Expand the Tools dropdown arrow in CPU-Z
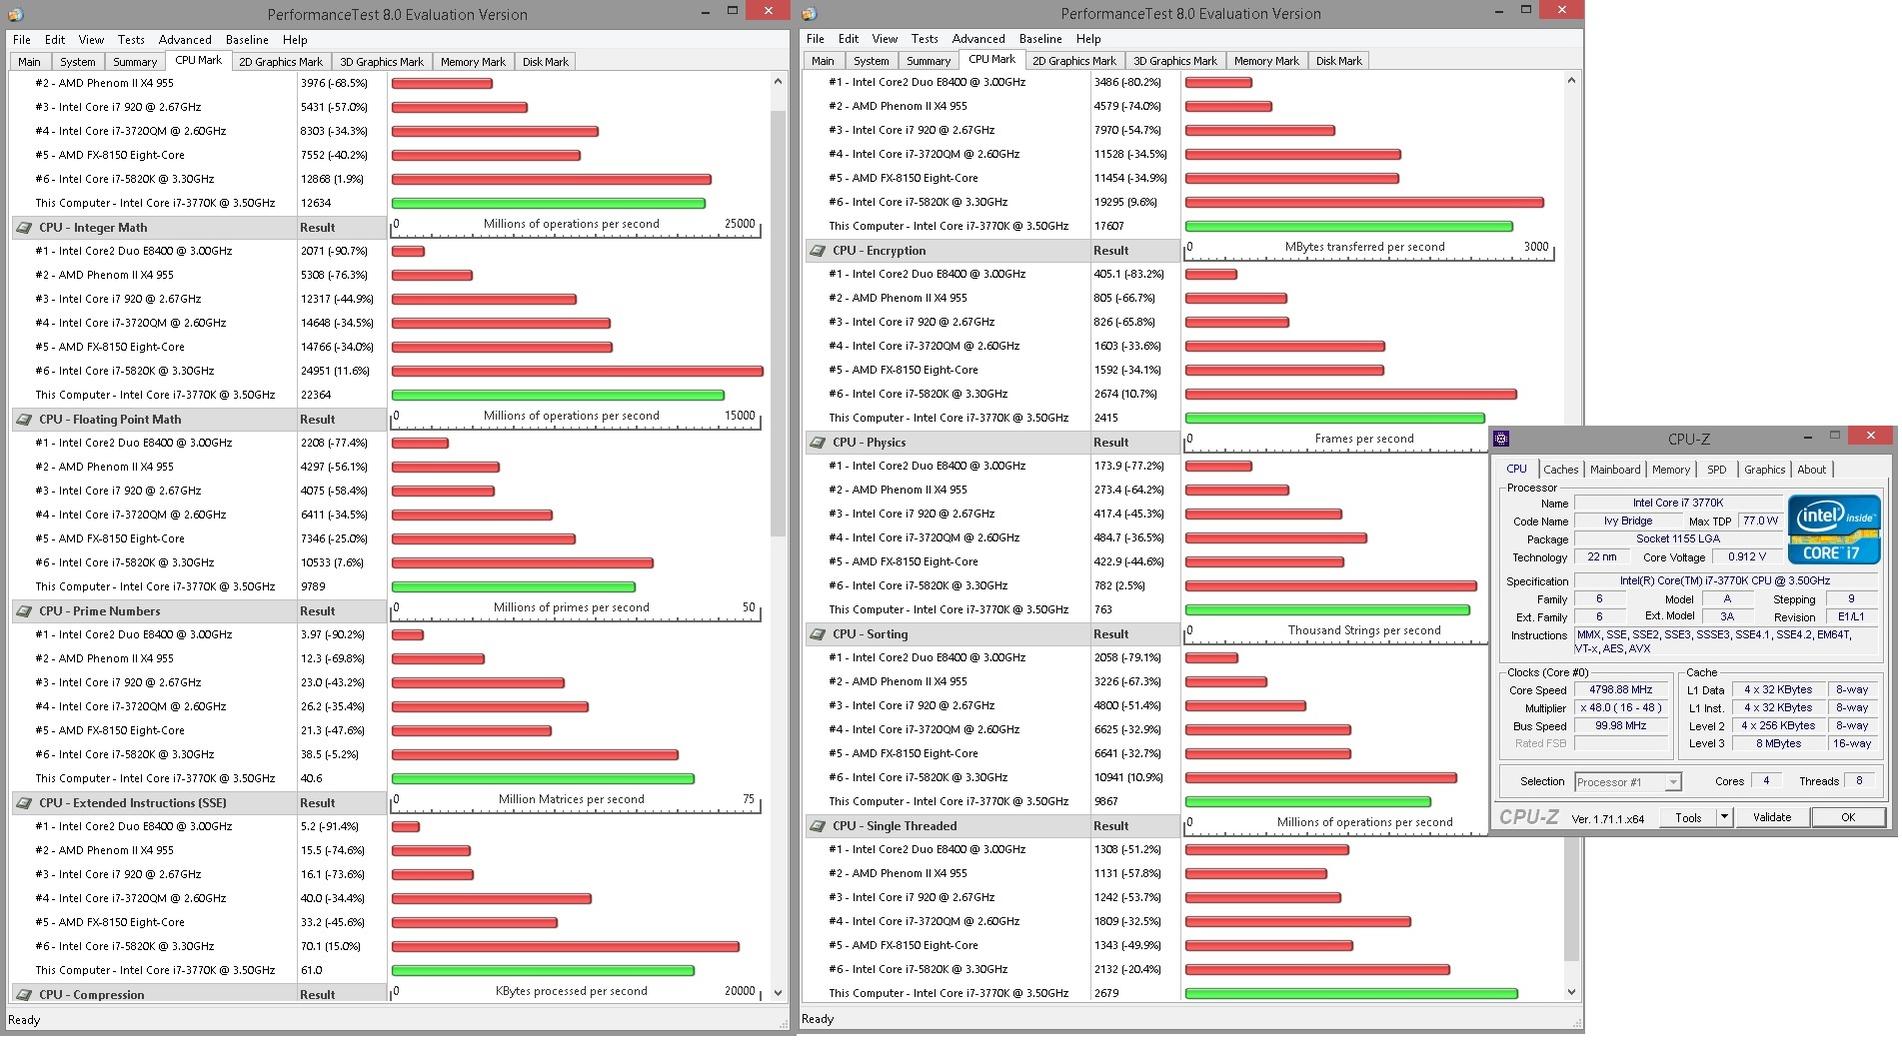 coord(1724,818)
